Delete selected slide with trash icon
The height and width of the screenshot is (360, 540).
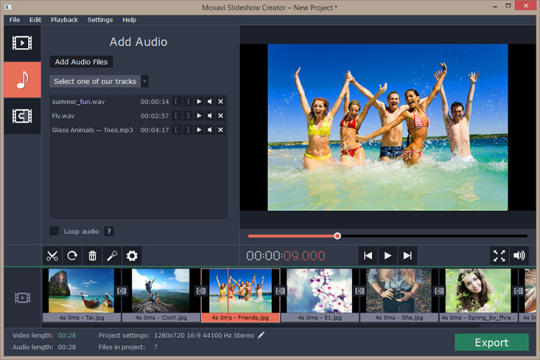pyautogui.click(x=92, y=256)
